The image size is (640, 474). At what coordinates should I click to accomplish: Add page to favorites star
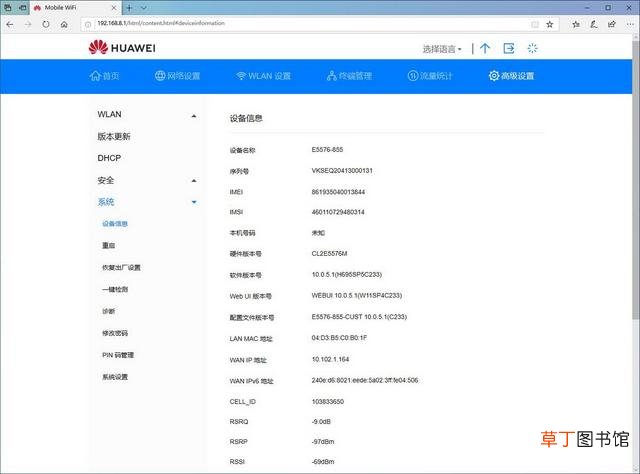[x=550, y=24]
